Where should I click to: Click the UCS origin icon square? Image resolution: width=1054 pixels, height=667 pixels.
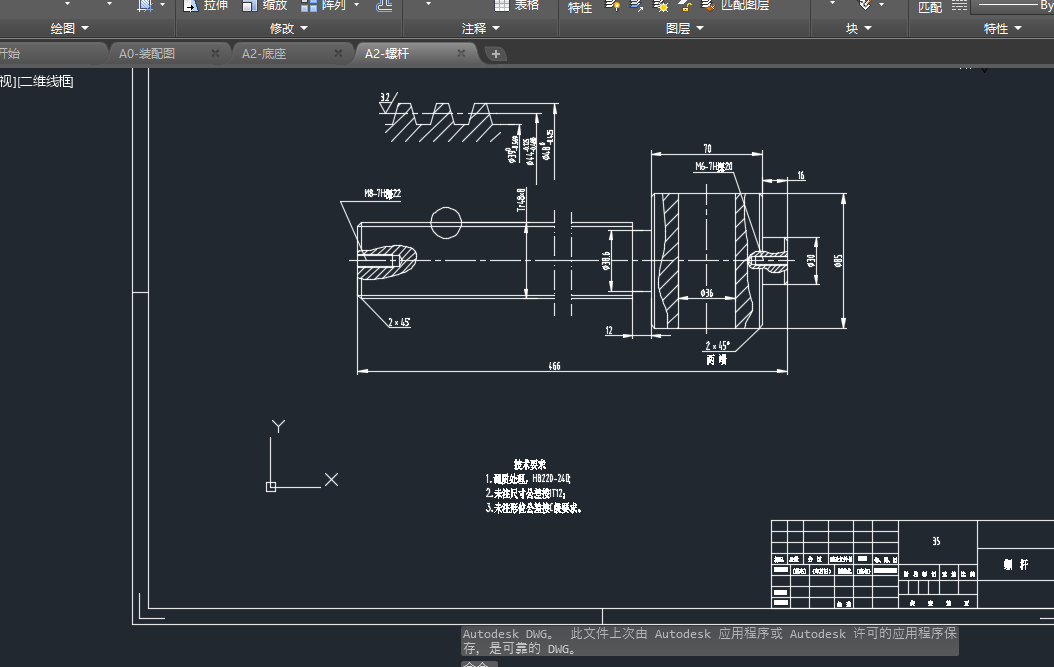(x=271, y=487)
